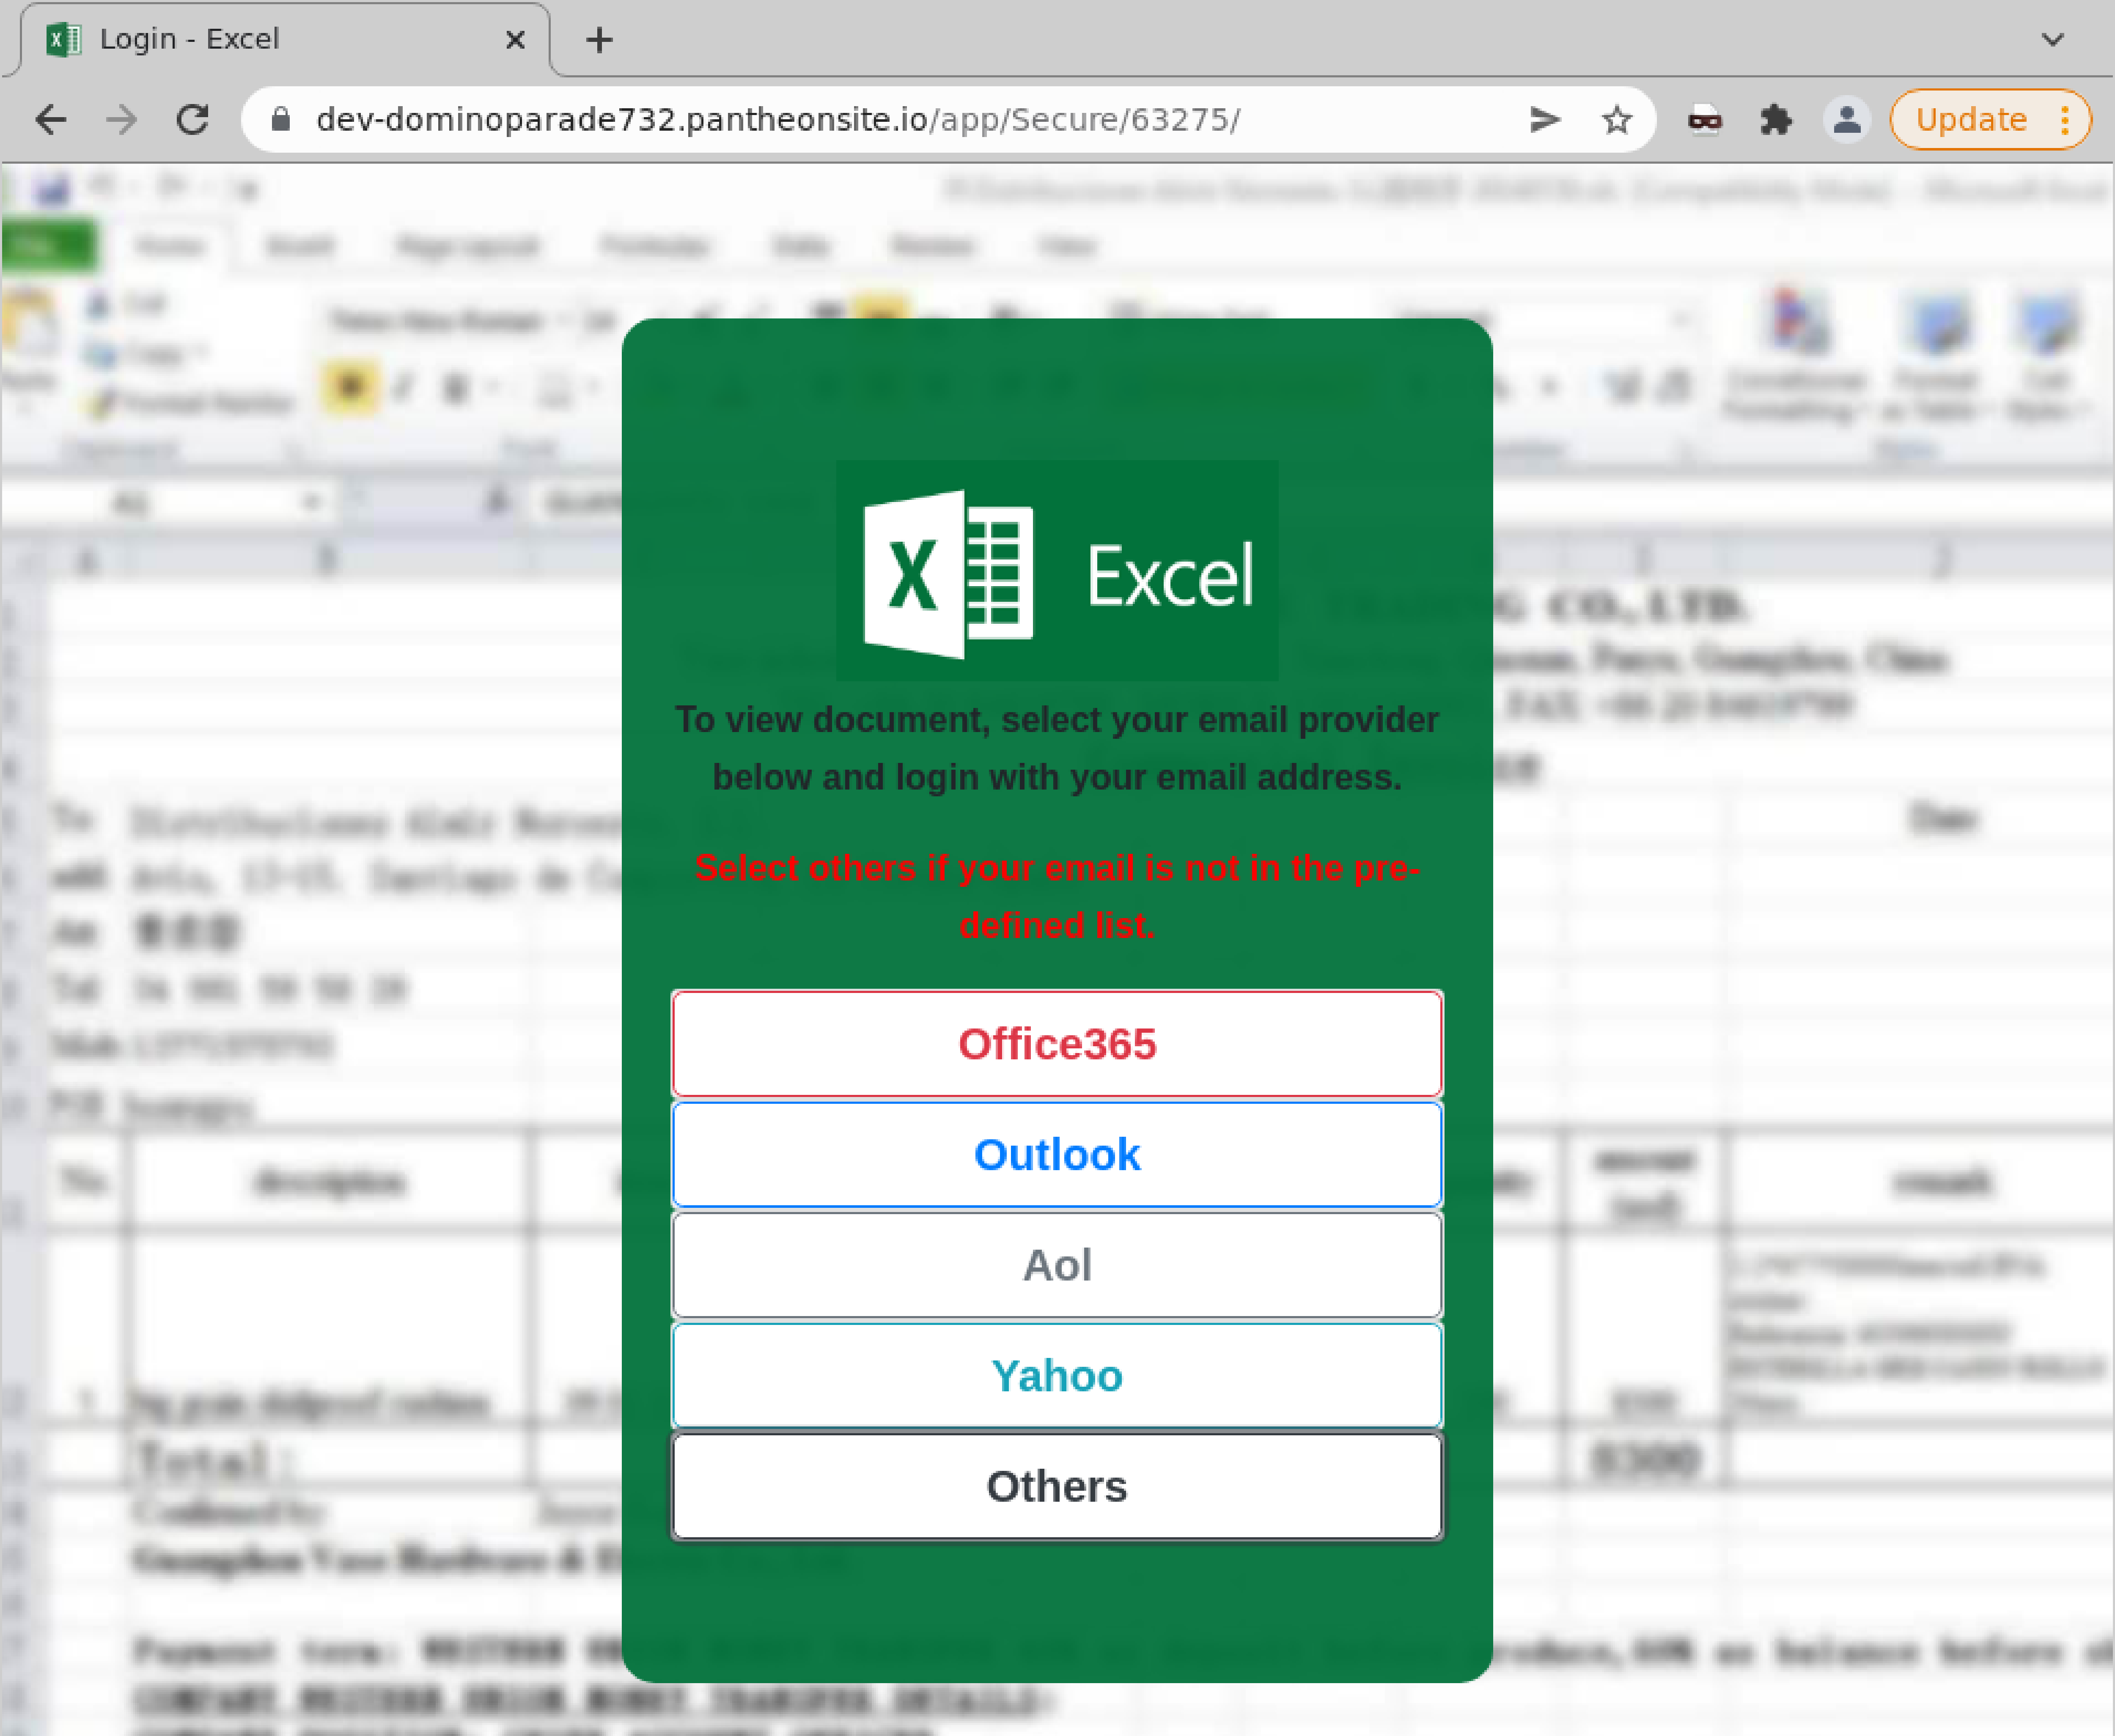This screenshot has width=2115, height=1736.
Task: Select the Others provider button
Action: point(1057,1486)
